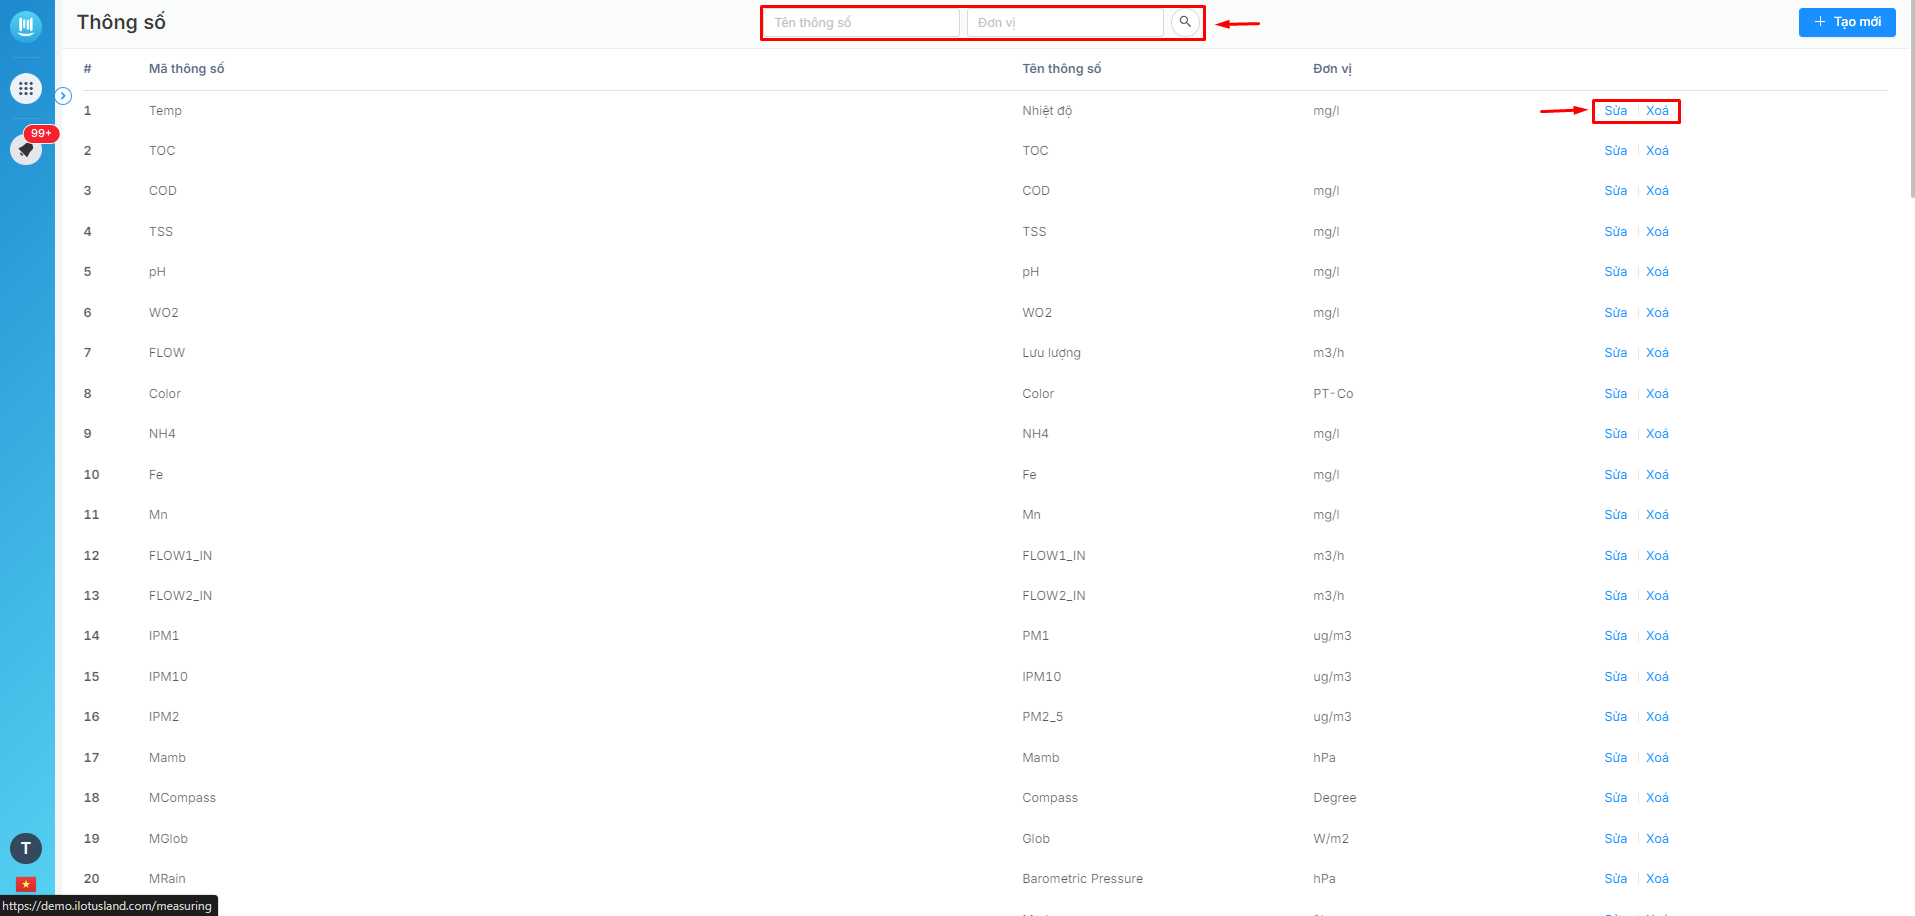The image size is (1915, 916).
Task: Click Sửa for FLOW1_IN row
Action: (x=1615, y=556)
